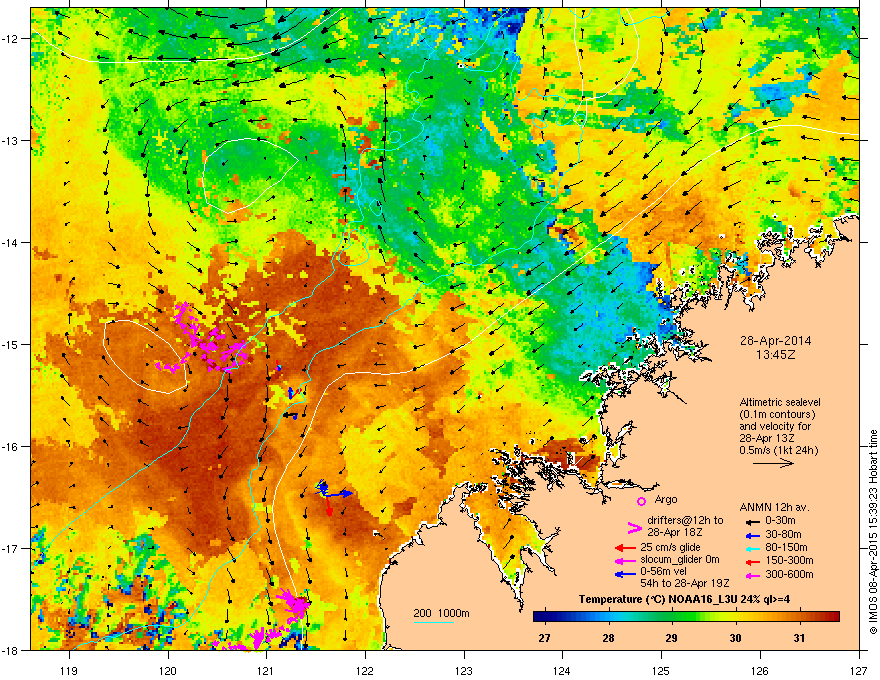Image resolution: width=880 pixels, height=680 pixels.
Task: Click magenta glider track near 121.3E 17.6S
Action: [x=293, y=605]
